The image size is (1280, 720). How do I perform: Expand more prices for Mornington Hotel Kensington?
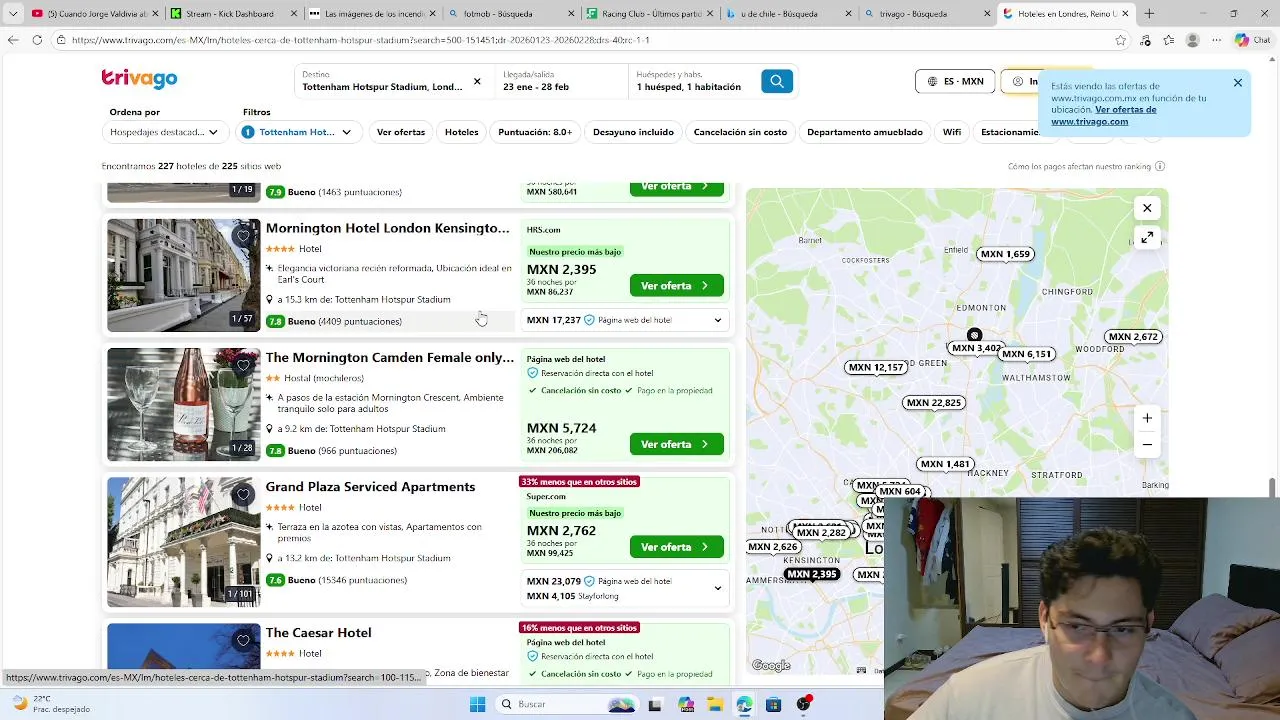717,320
